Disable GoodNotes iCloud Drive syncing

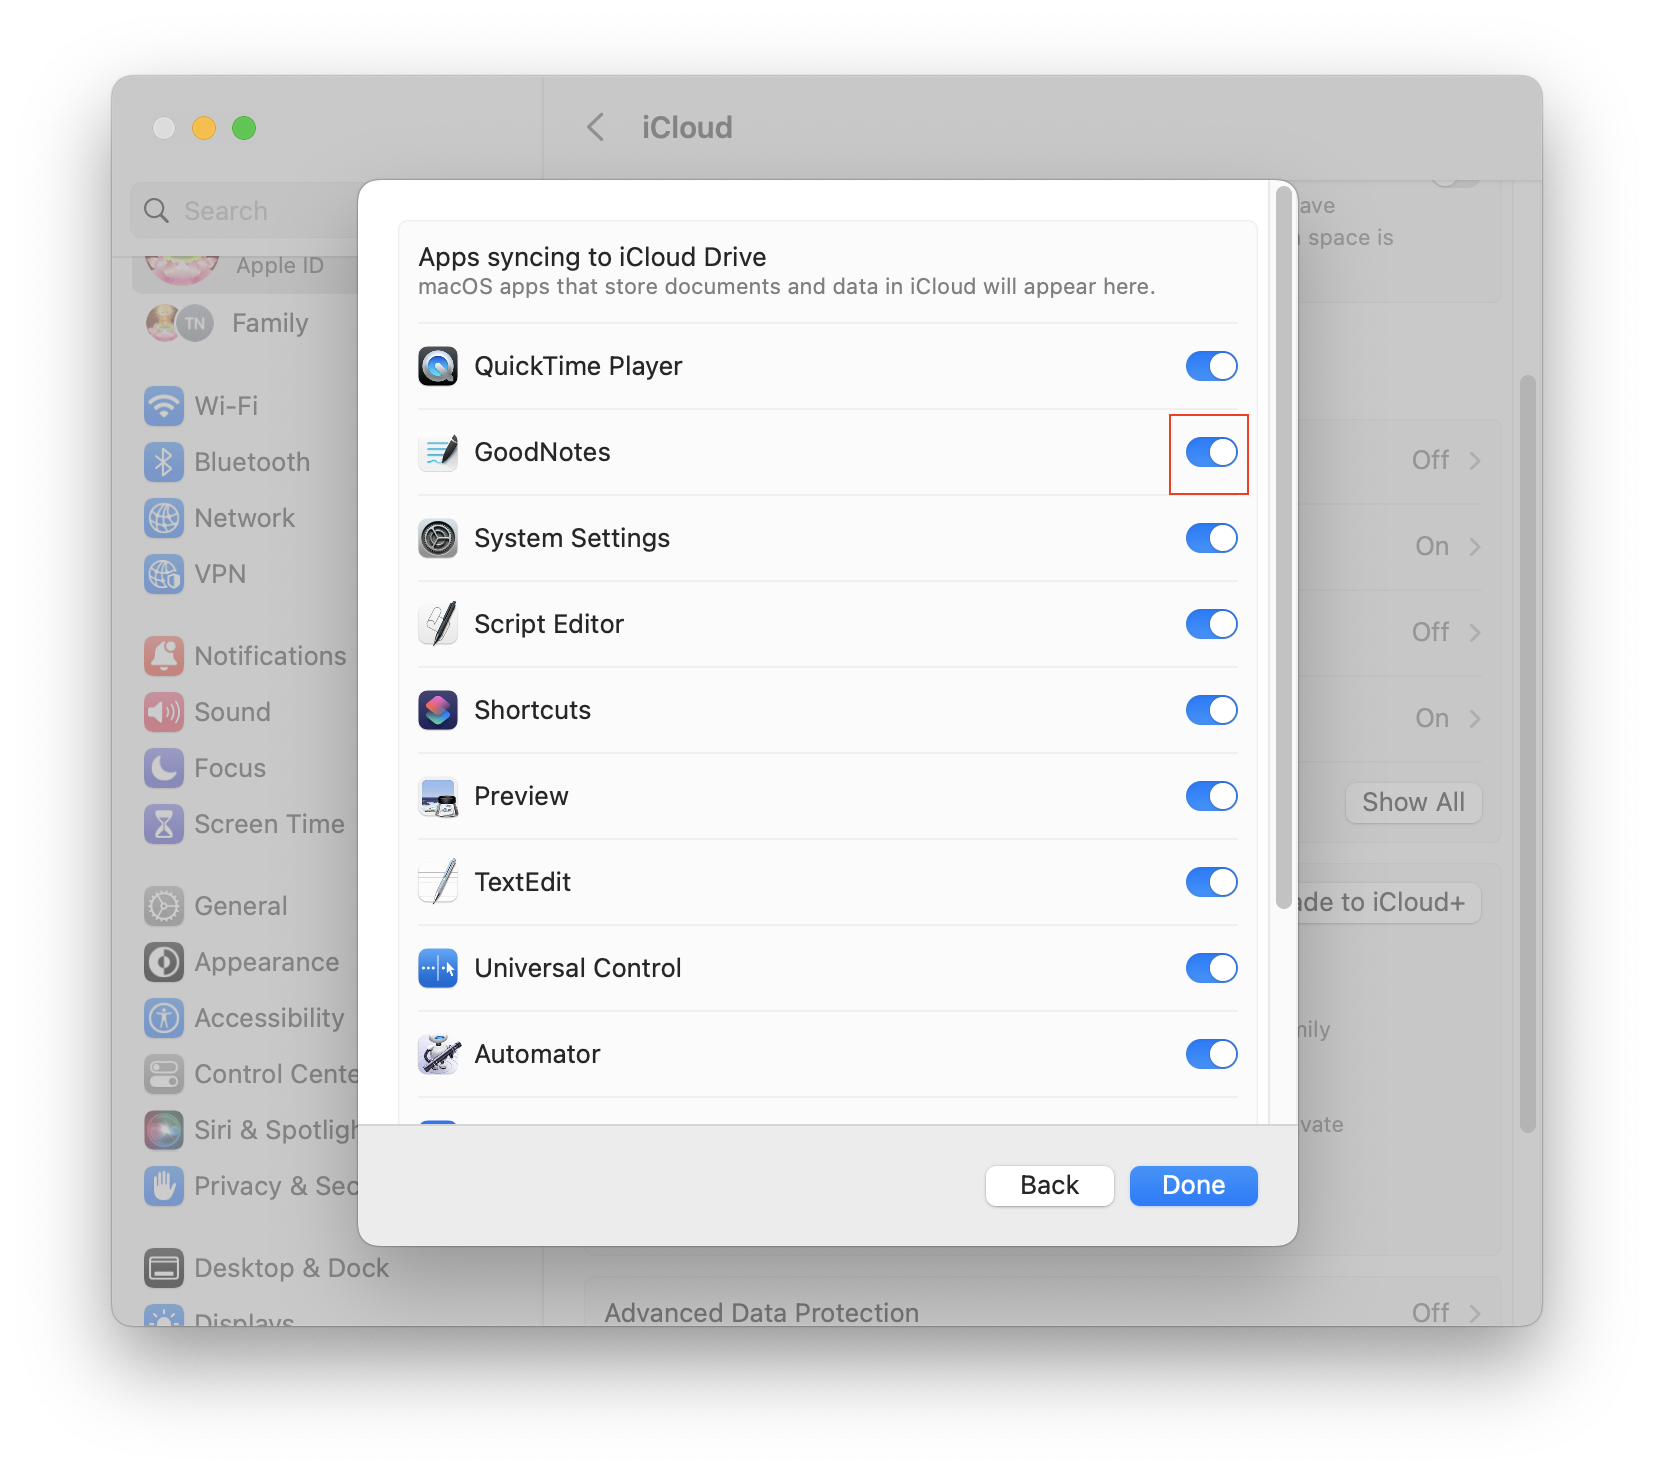tap(1211, 452)
